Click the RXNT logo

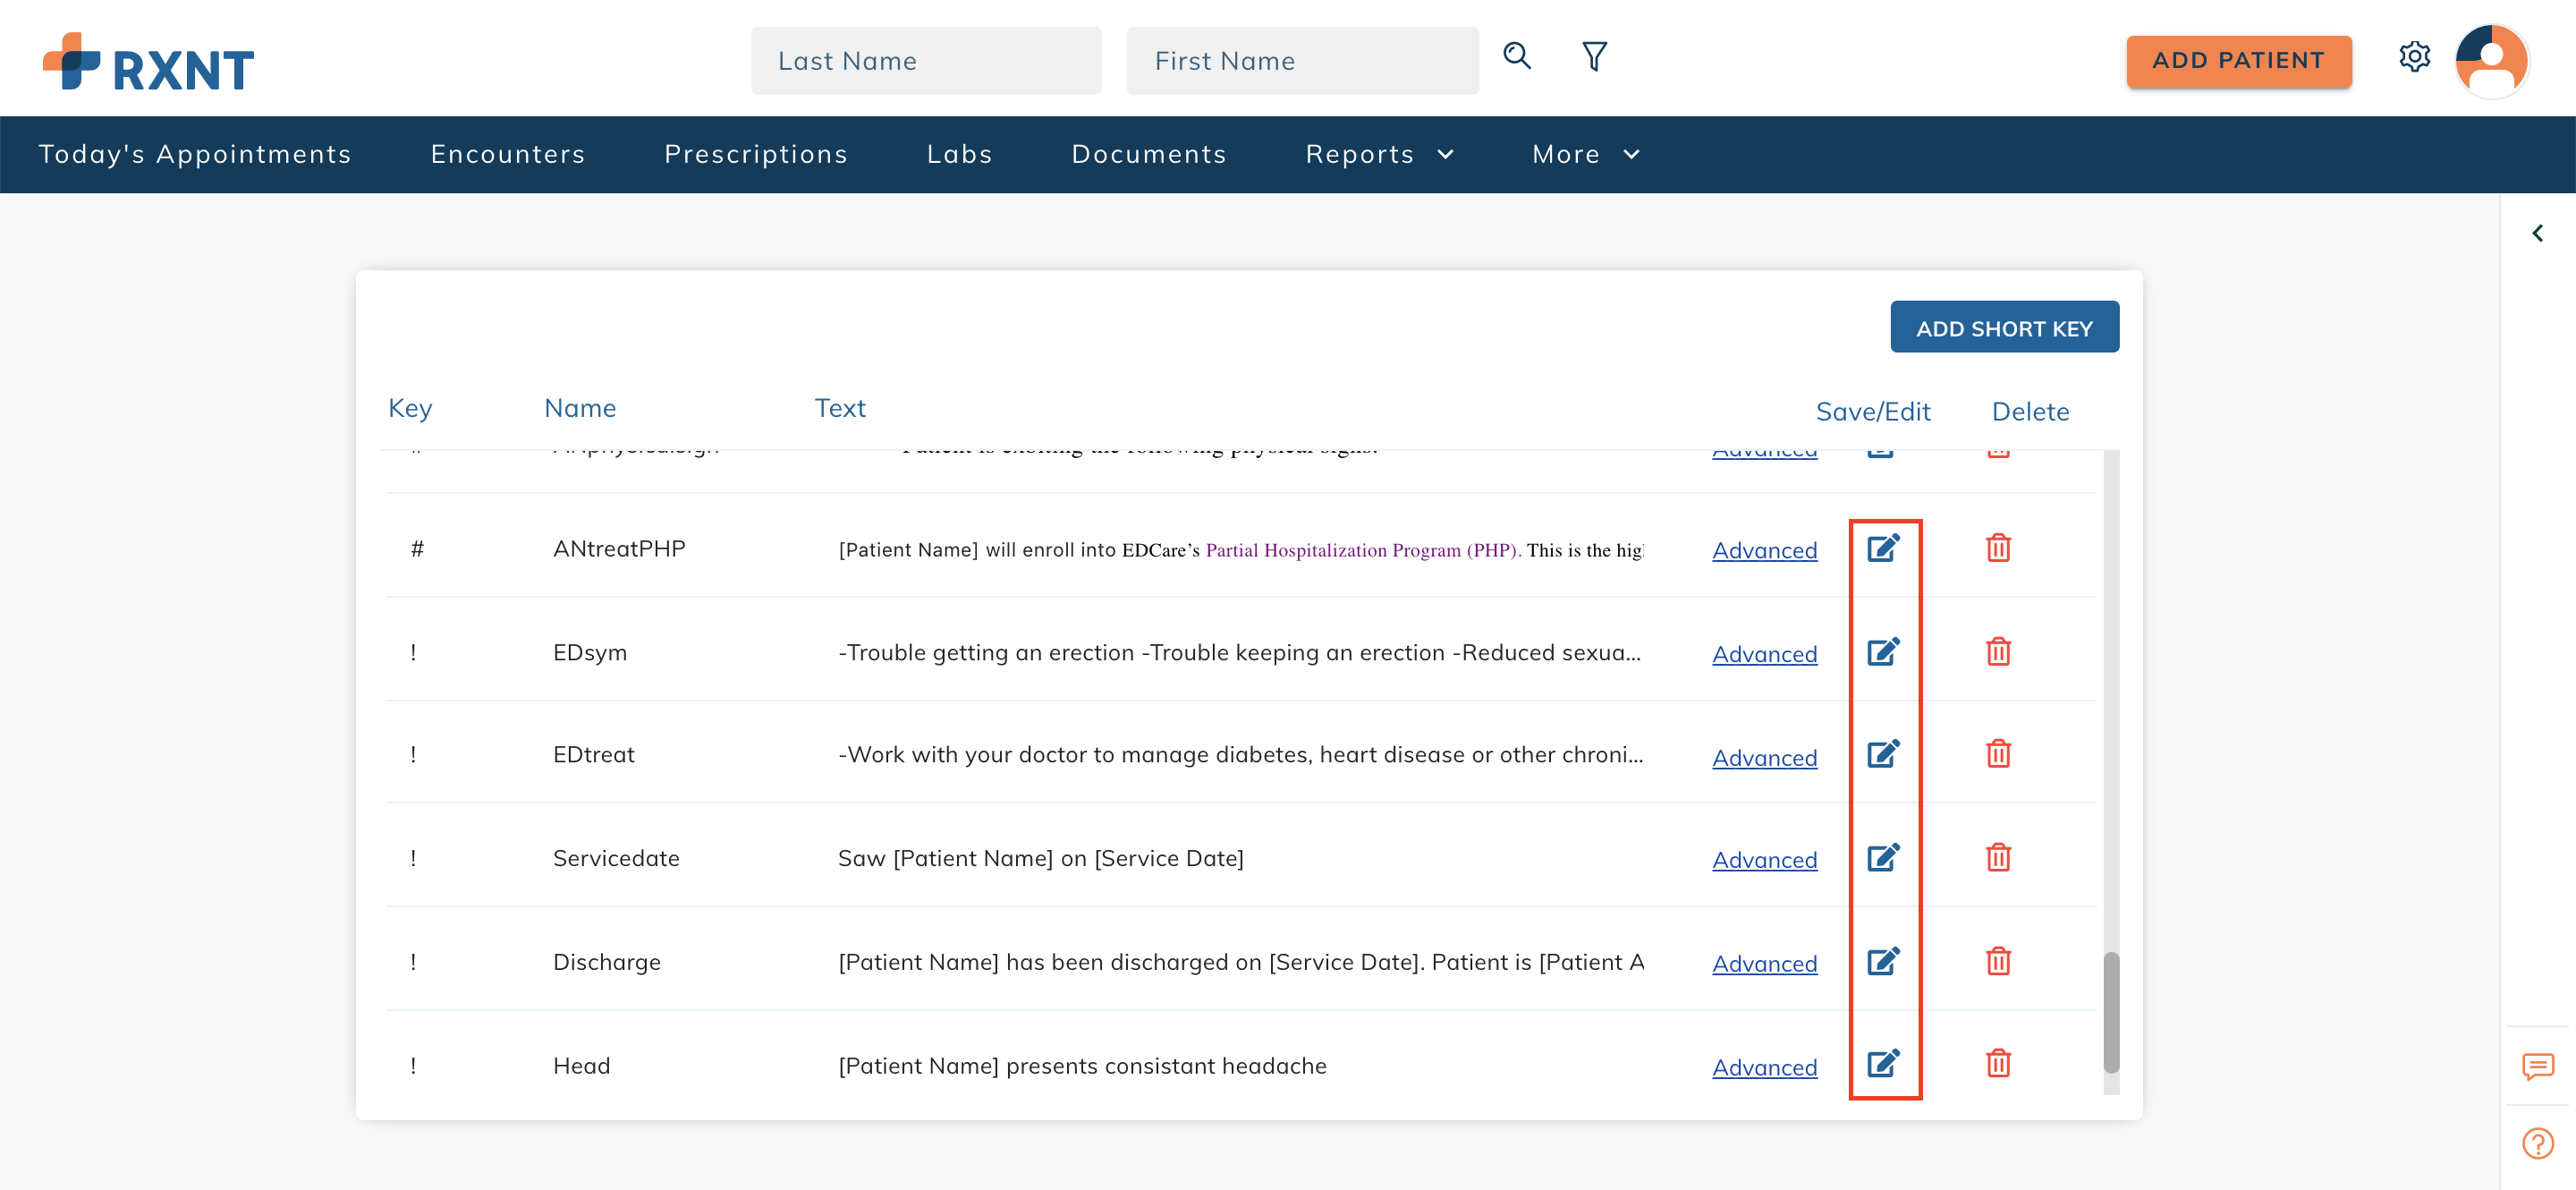(148, 62)
